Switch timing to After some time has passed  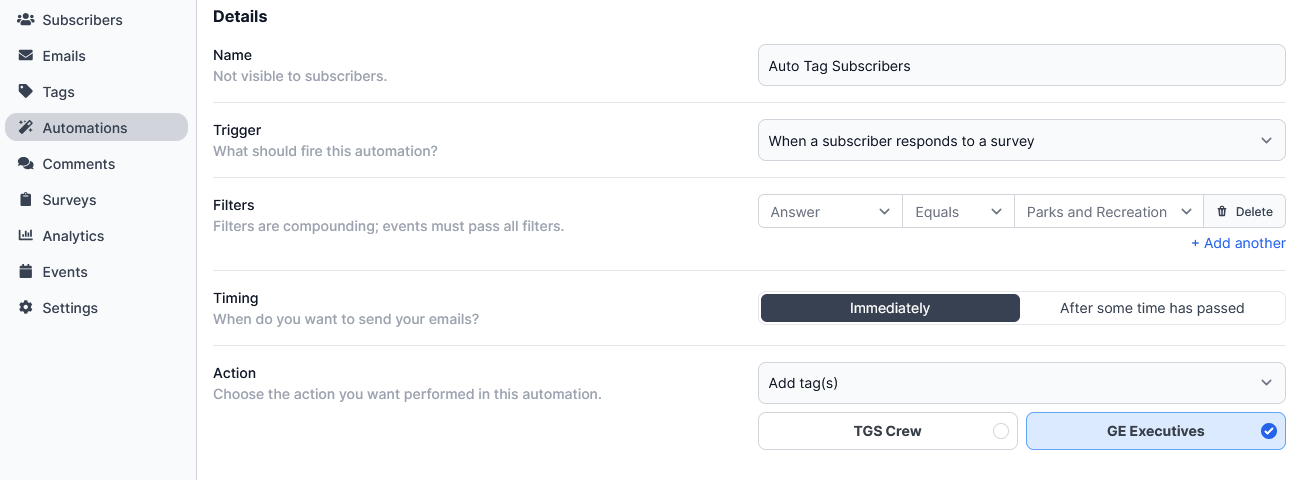pos(1151,308)
